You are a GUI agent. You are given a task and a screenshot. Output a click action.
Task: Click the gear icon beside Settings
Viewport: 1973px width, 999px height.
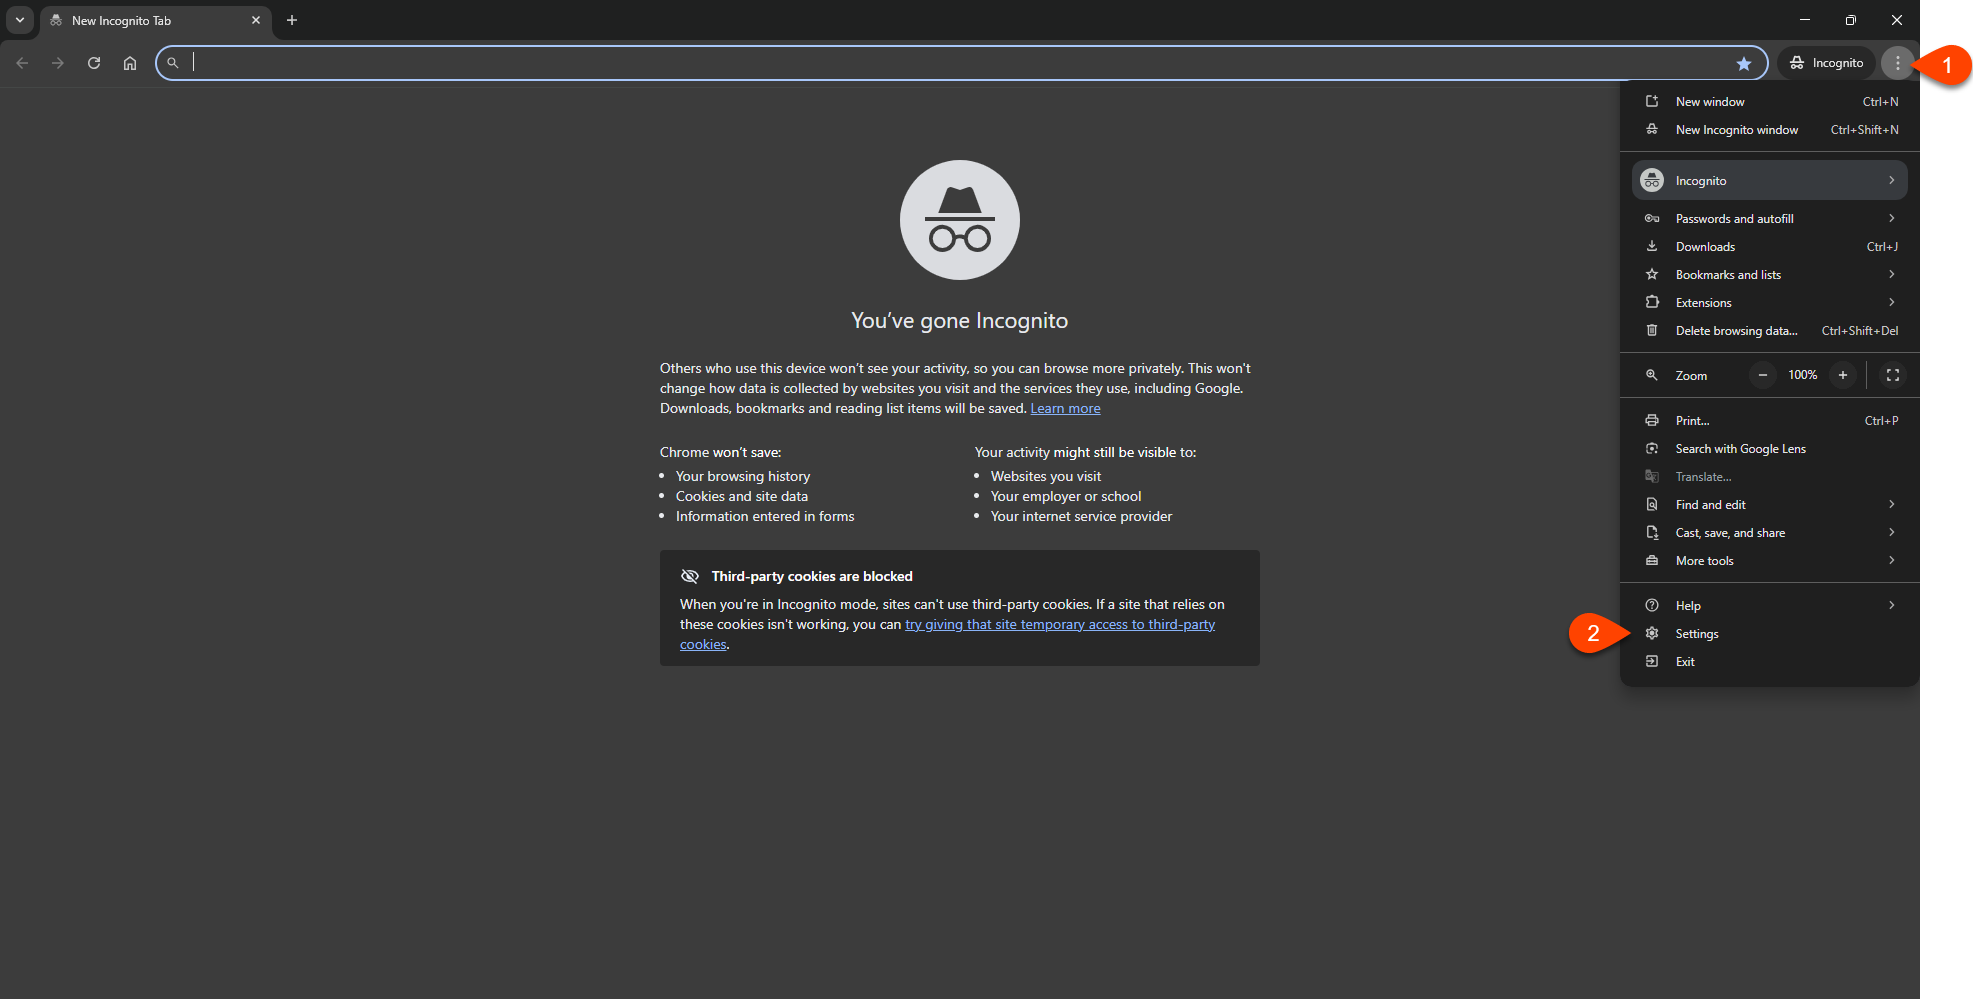tap(1652, 634)
